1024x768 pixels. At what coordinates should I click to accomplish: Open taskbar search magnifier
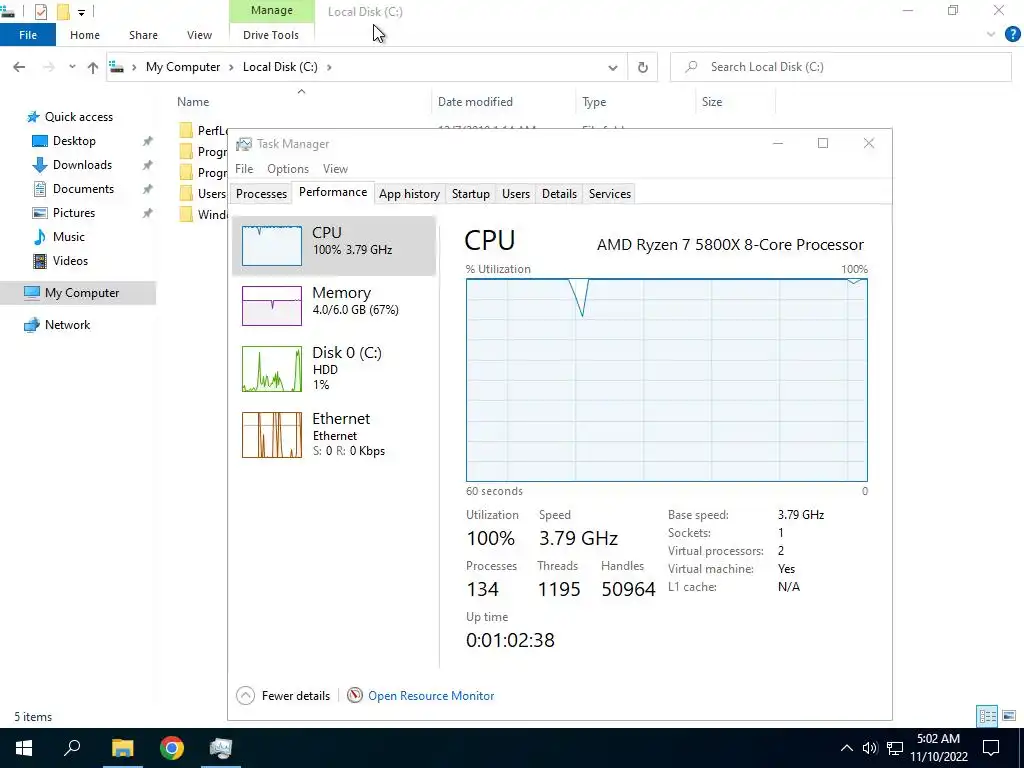tap(72, 748)
